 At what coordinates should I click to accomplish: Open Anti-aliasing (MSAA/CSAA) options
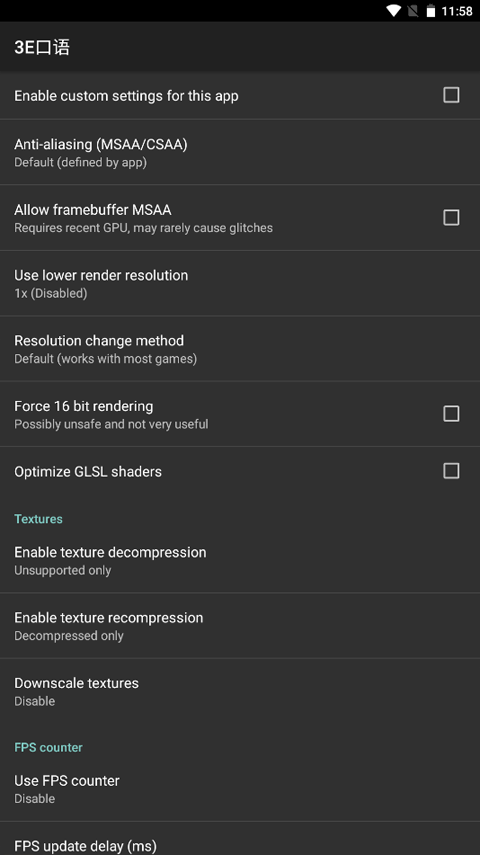tap(240, 152)
